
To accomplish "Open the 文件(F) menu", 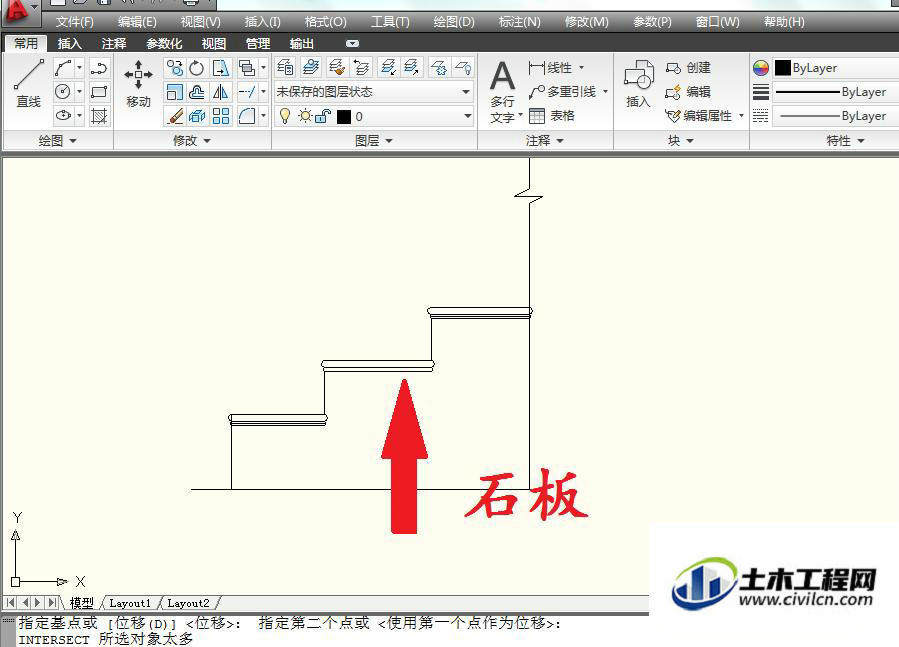I will (75, 22).
